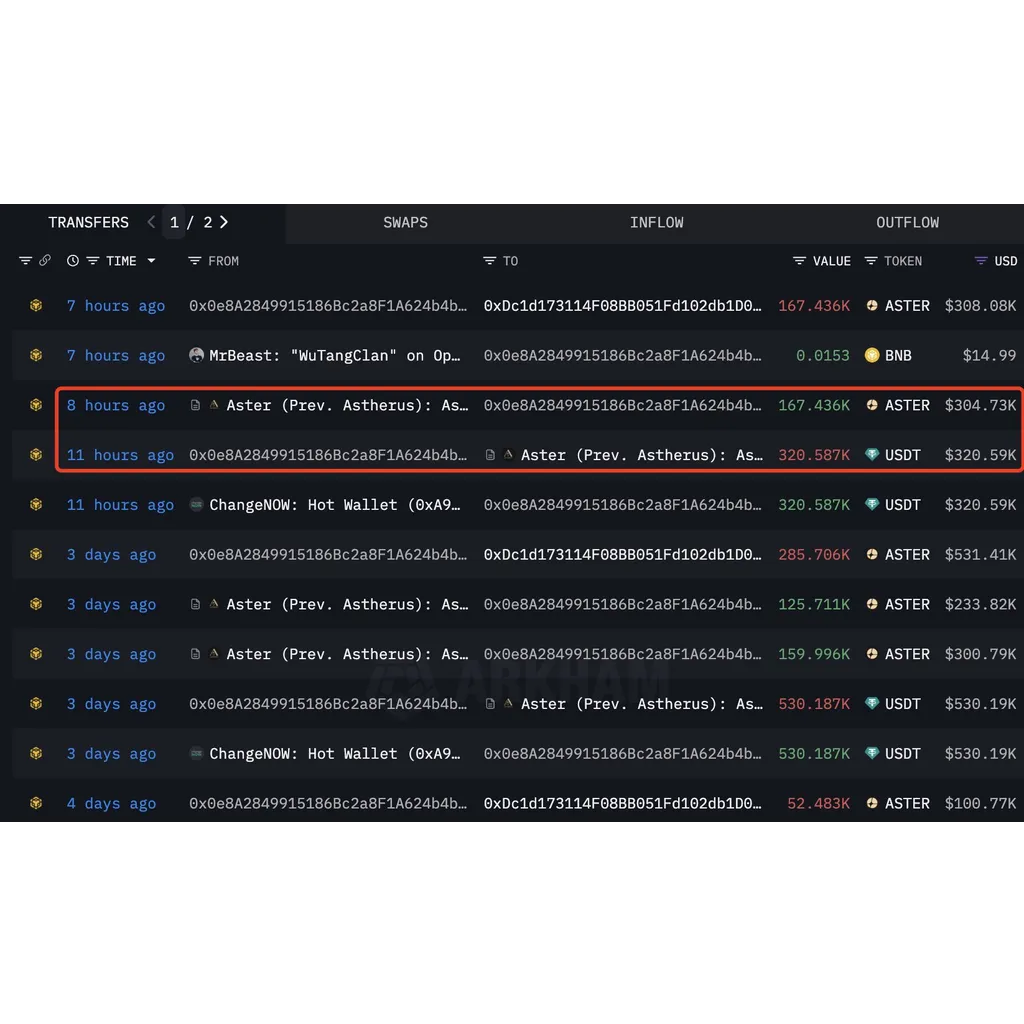Click the $14.99 USD amount

(x=989, y=355)
